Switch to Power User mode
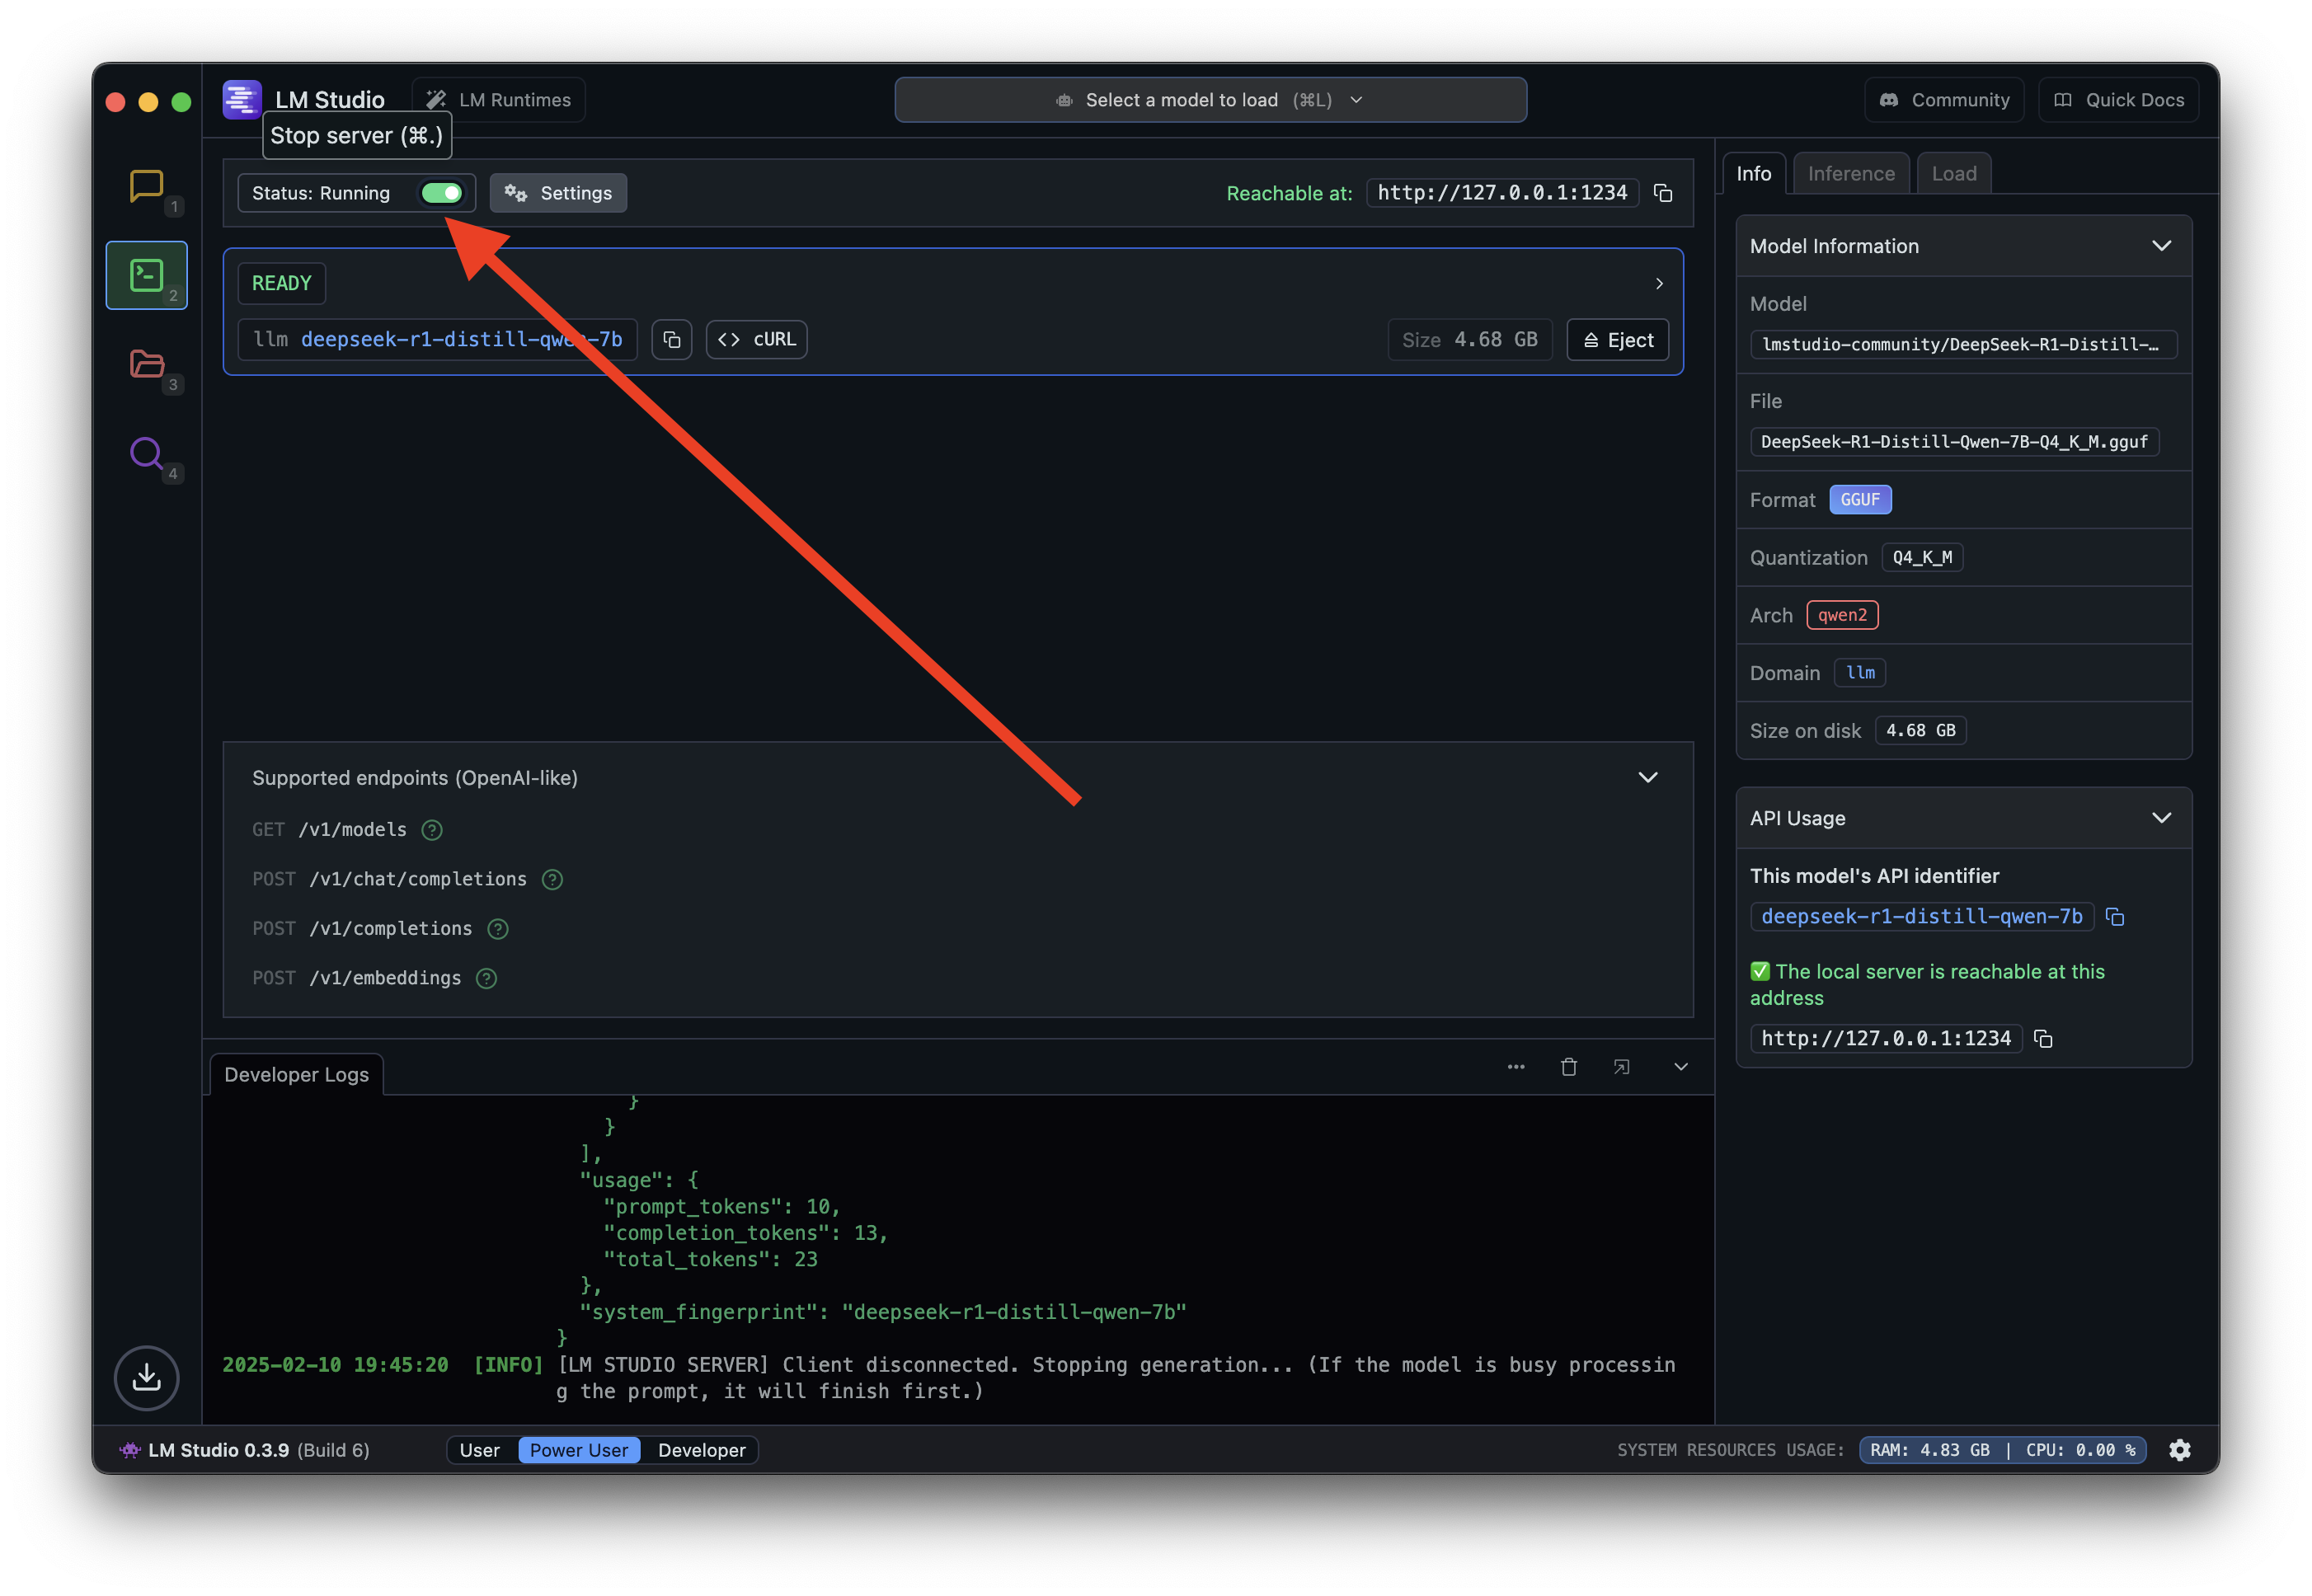 point(579,1450)
